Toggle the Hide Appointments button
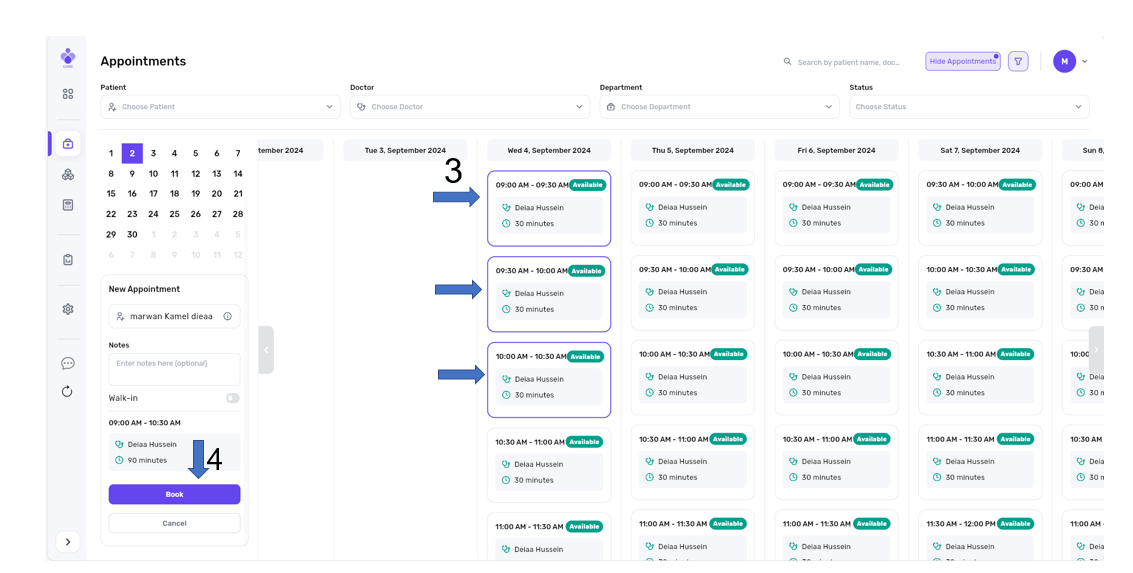The height and width of the screenshot is (573, 1133). (x=962, y=62)
